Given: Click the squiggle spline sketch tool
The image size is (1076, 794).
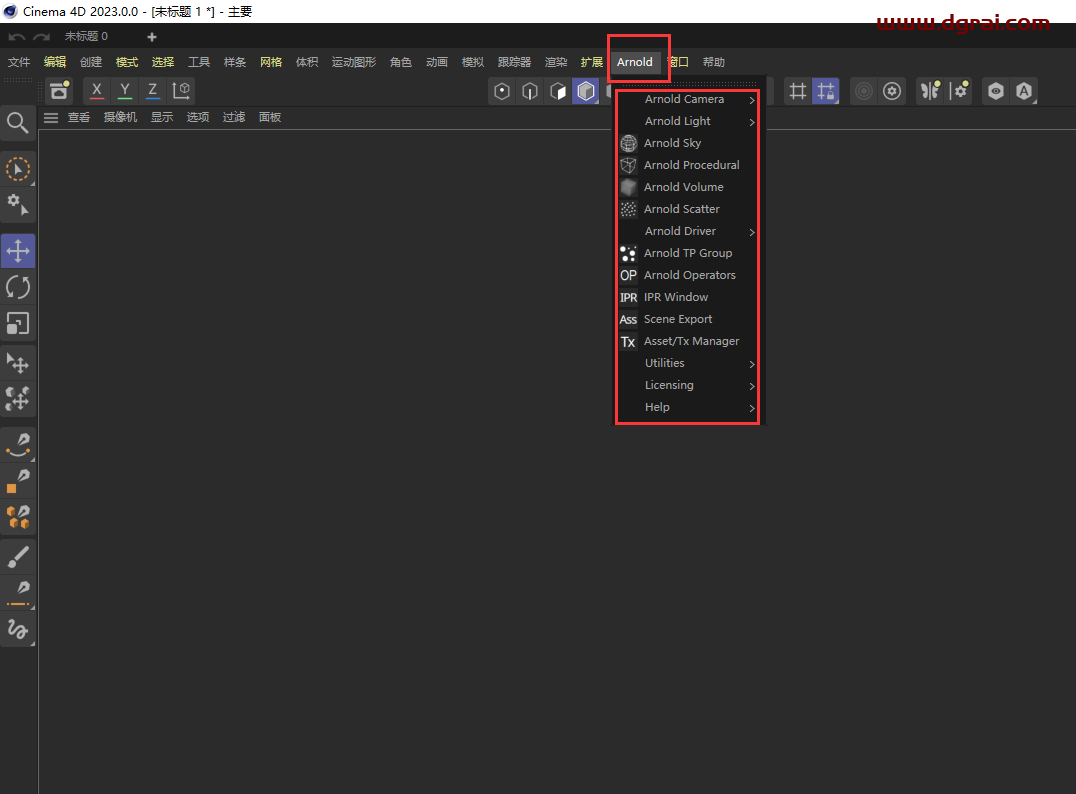Looking at the screenshot, I should [x=18, y=629].
